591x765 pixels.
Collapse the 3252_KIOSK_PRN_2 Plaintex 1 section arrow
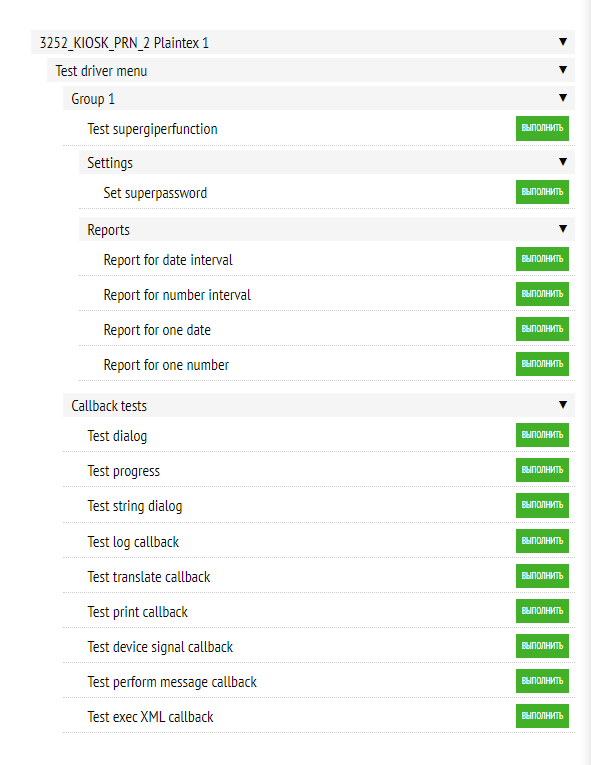click(x=563, y=42)
